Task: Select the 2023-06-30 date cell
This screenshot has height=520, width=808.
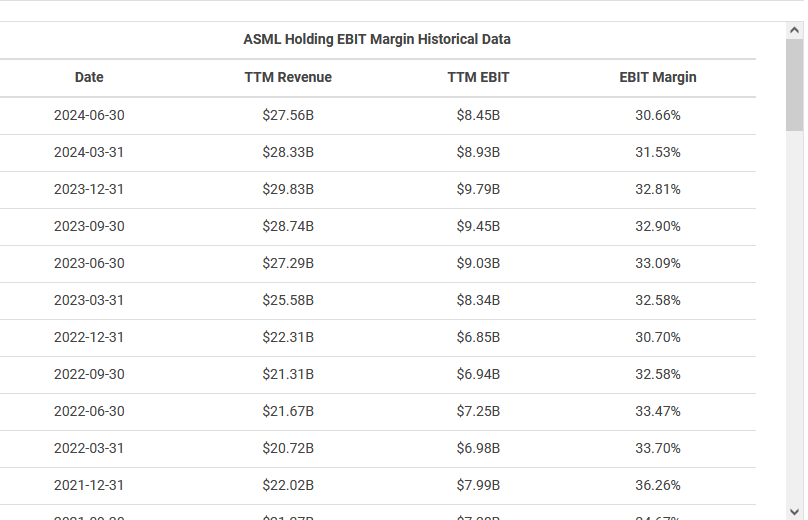Action: click(89, 263)
